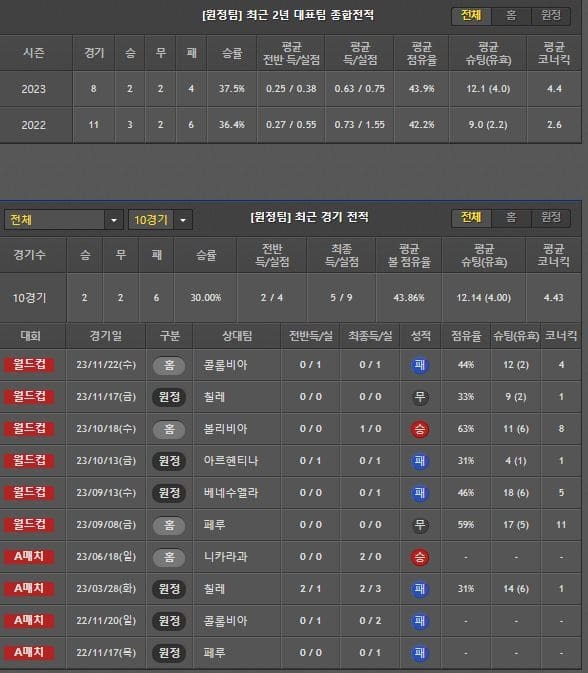Select 전체 tab in 최근 경기 전적 header

(471, 218)
